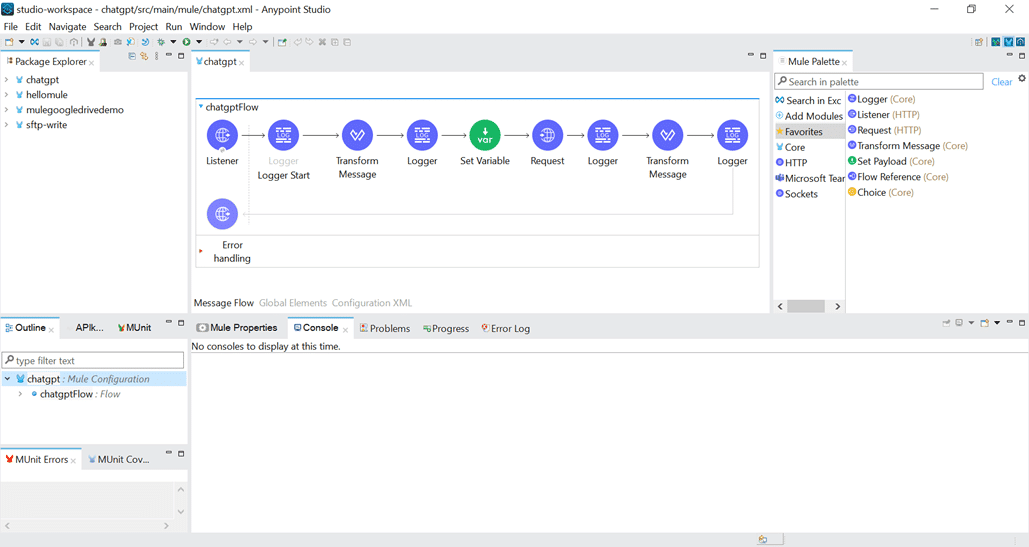This screenshot has width=1029, height=547.
Task: Open the palette settings gear icon
Action: pos(1022,79)
